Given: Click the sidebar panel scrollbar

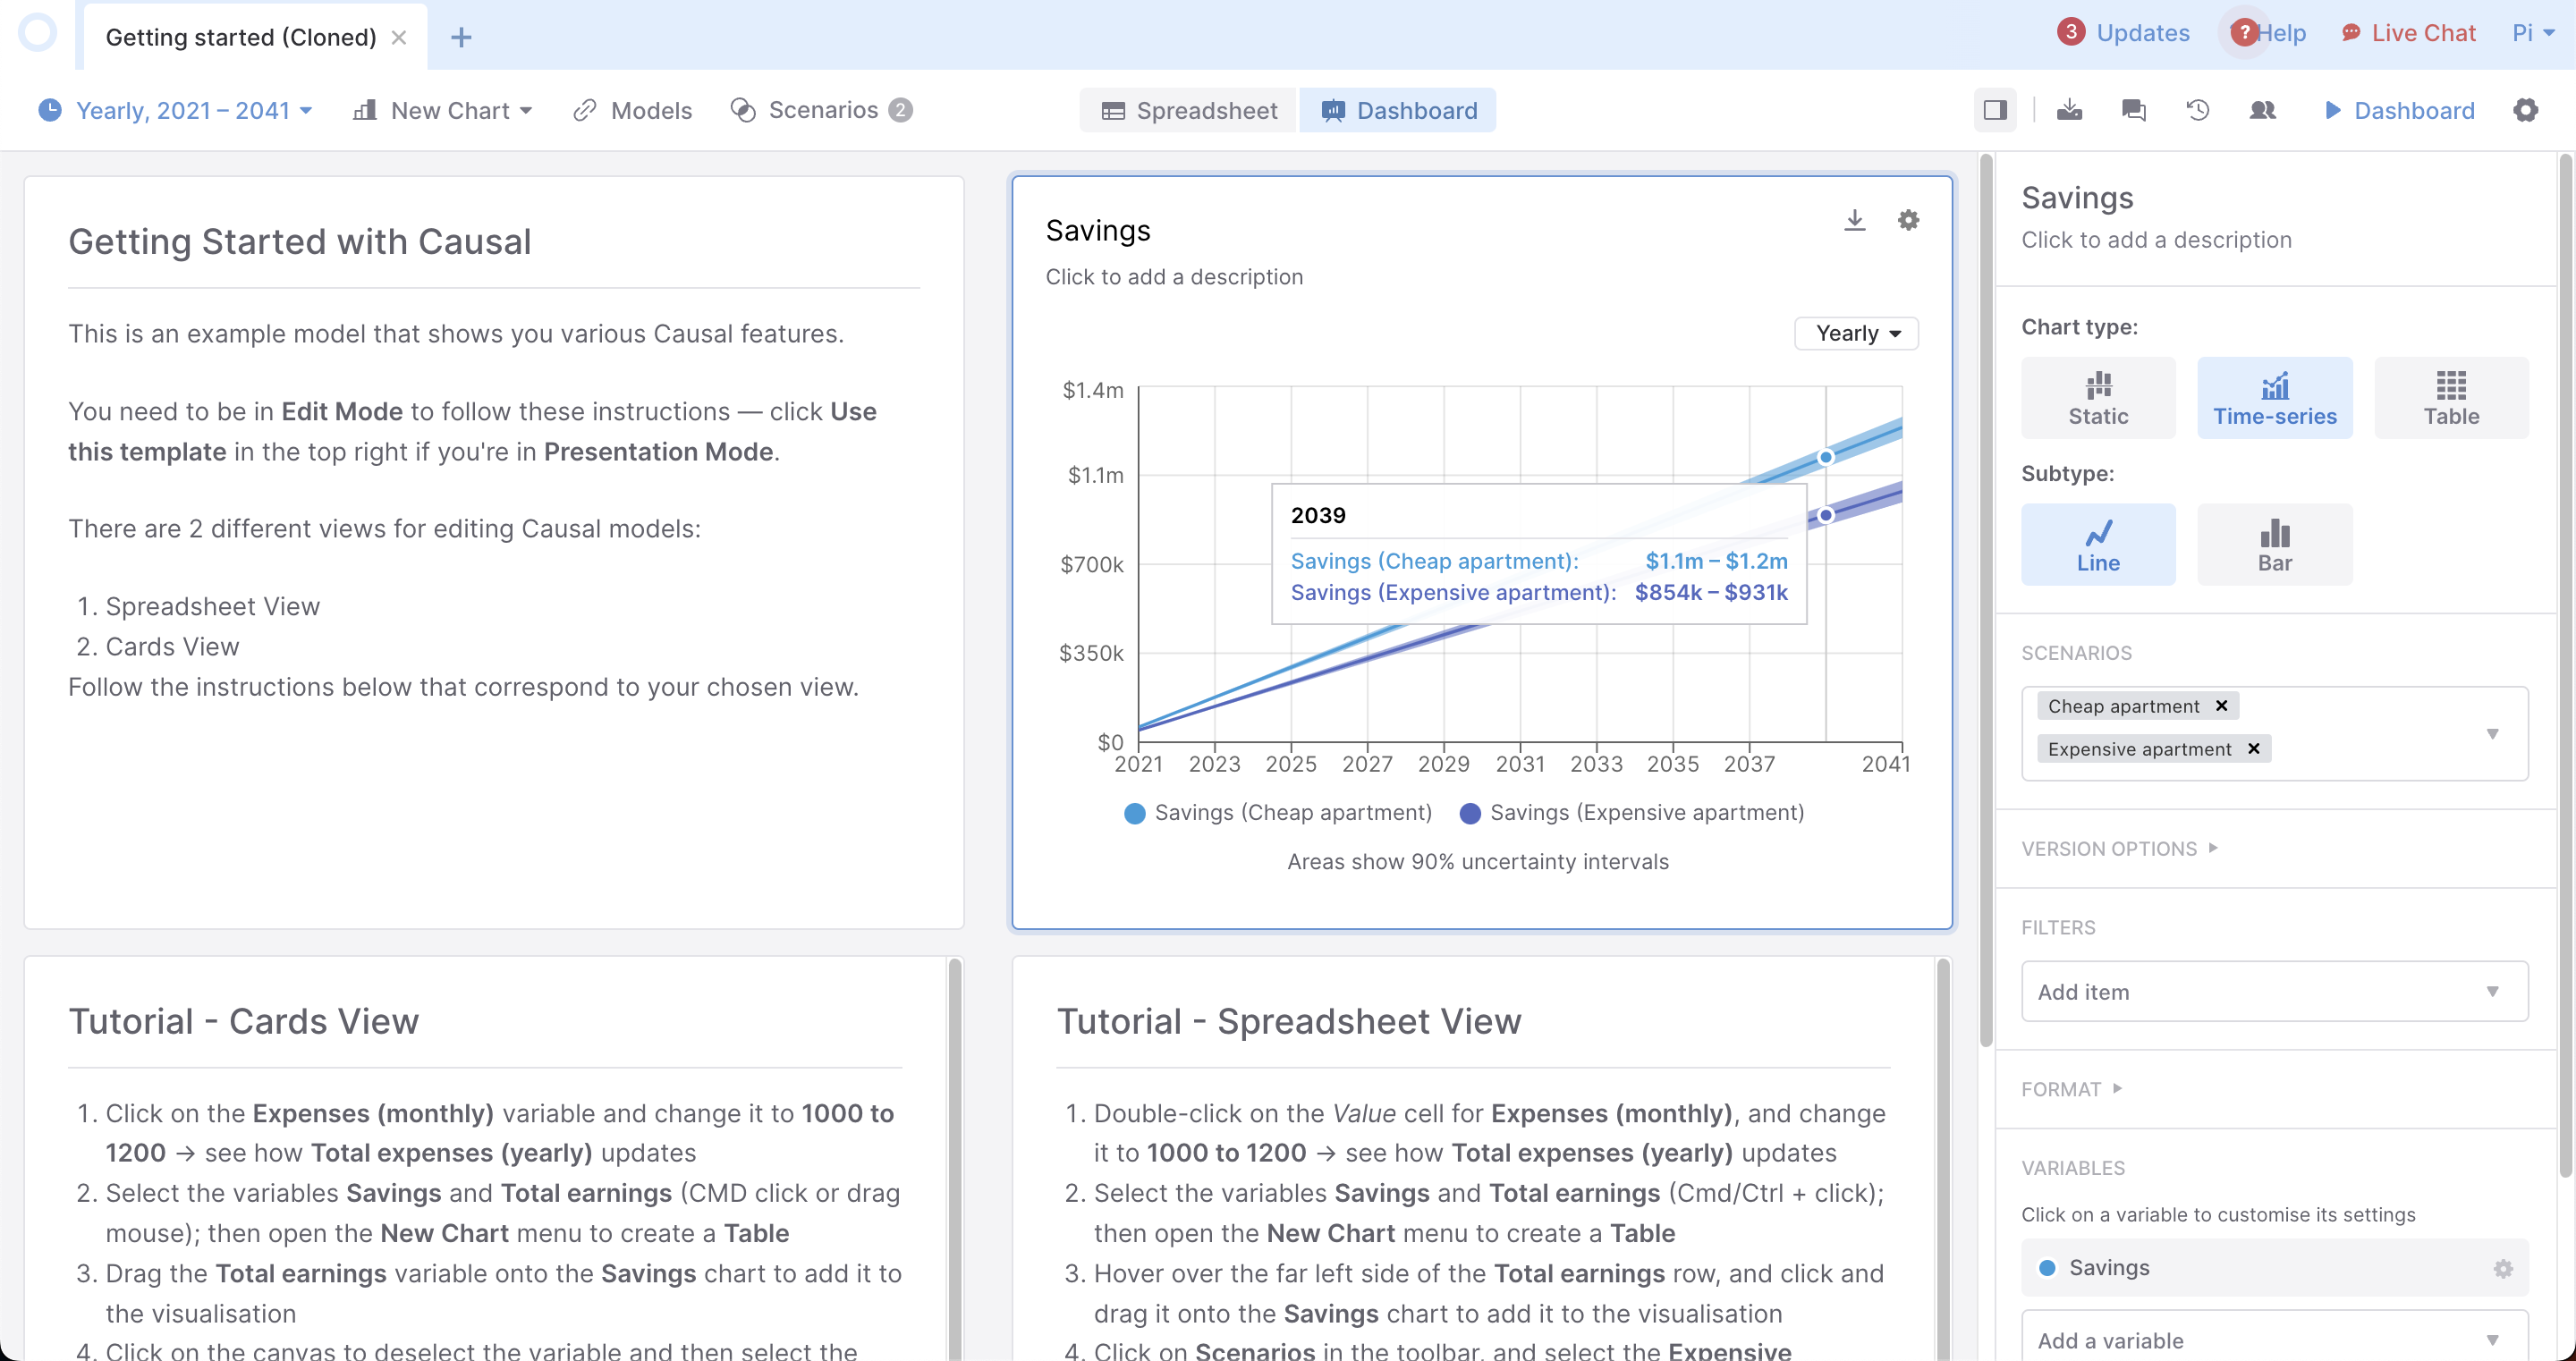Looking at the screenshot, I should tap(2566, 665).
